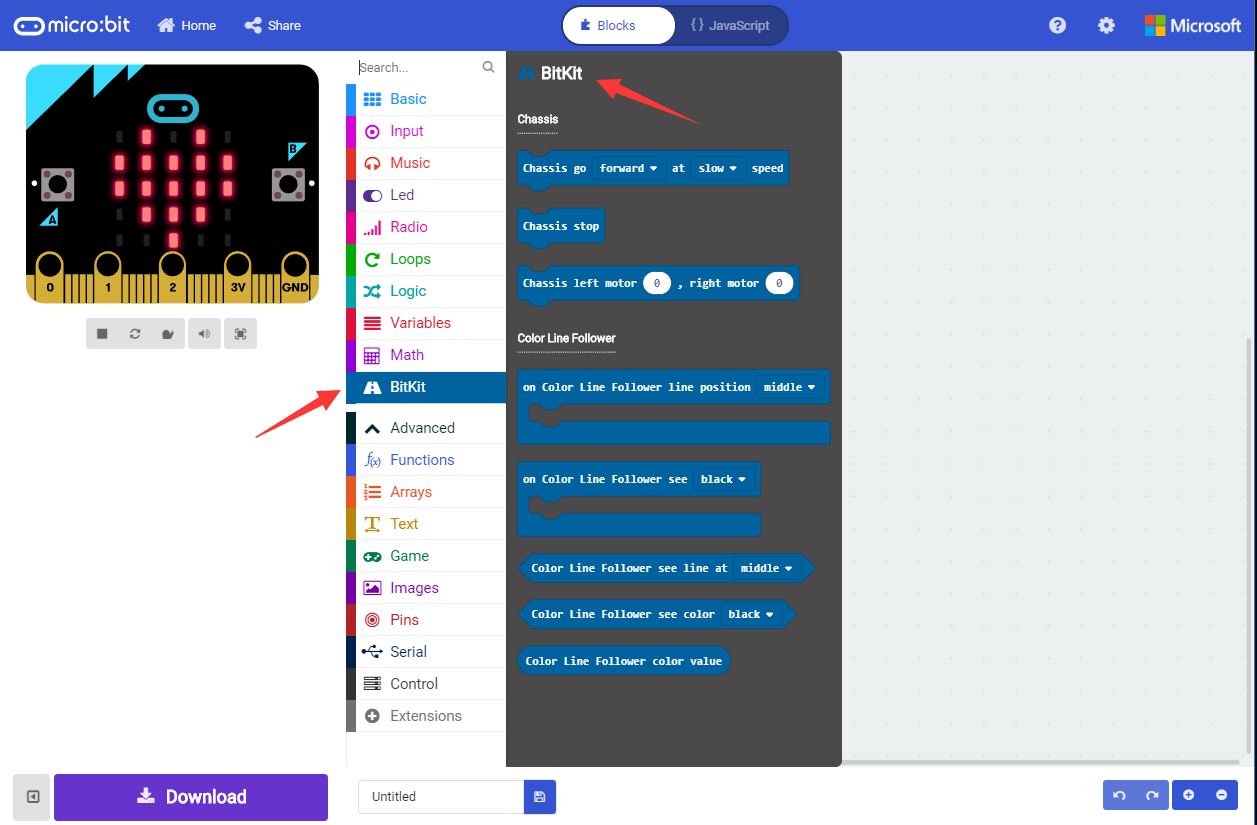The image size is (1257, 825).
Task: Toggle simulator slow-motion snail icon
Action: pos(168,333)
